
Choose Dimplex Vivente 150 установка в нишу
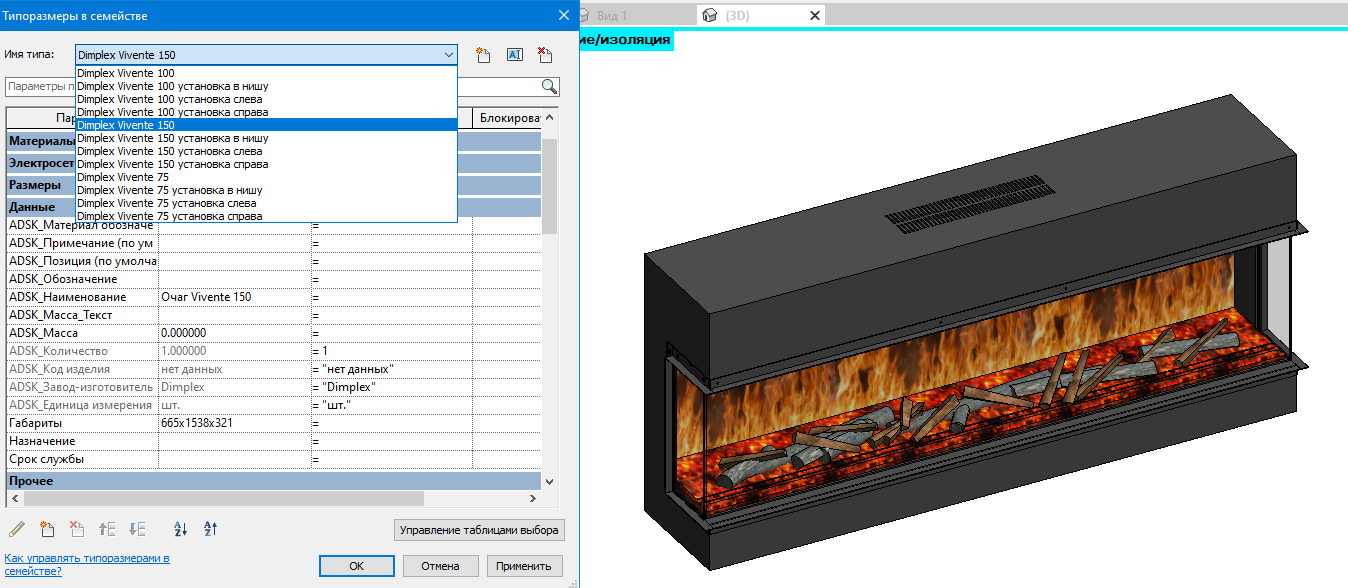(x=266, y=138)
